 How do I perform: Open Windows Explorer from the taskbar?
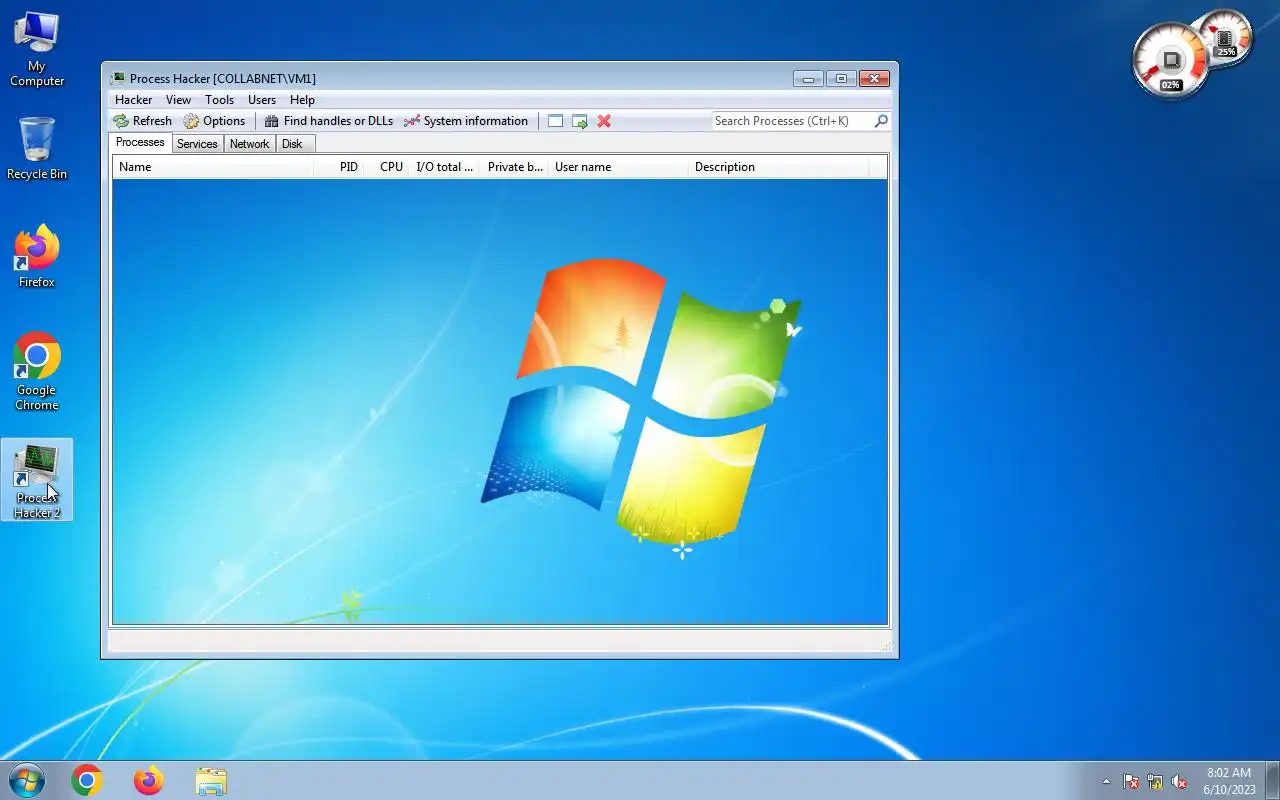(211, 780)
